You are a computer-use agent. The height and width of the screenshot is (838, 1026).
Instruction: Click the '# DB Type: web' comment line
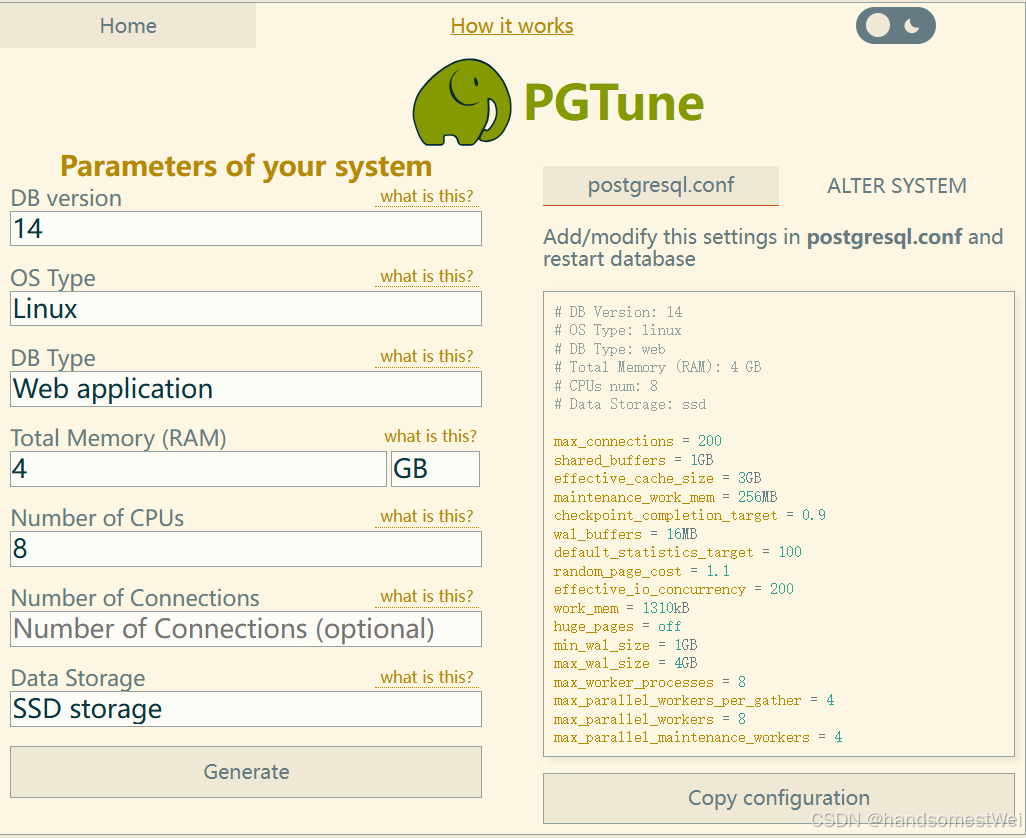tap(610, 349)
